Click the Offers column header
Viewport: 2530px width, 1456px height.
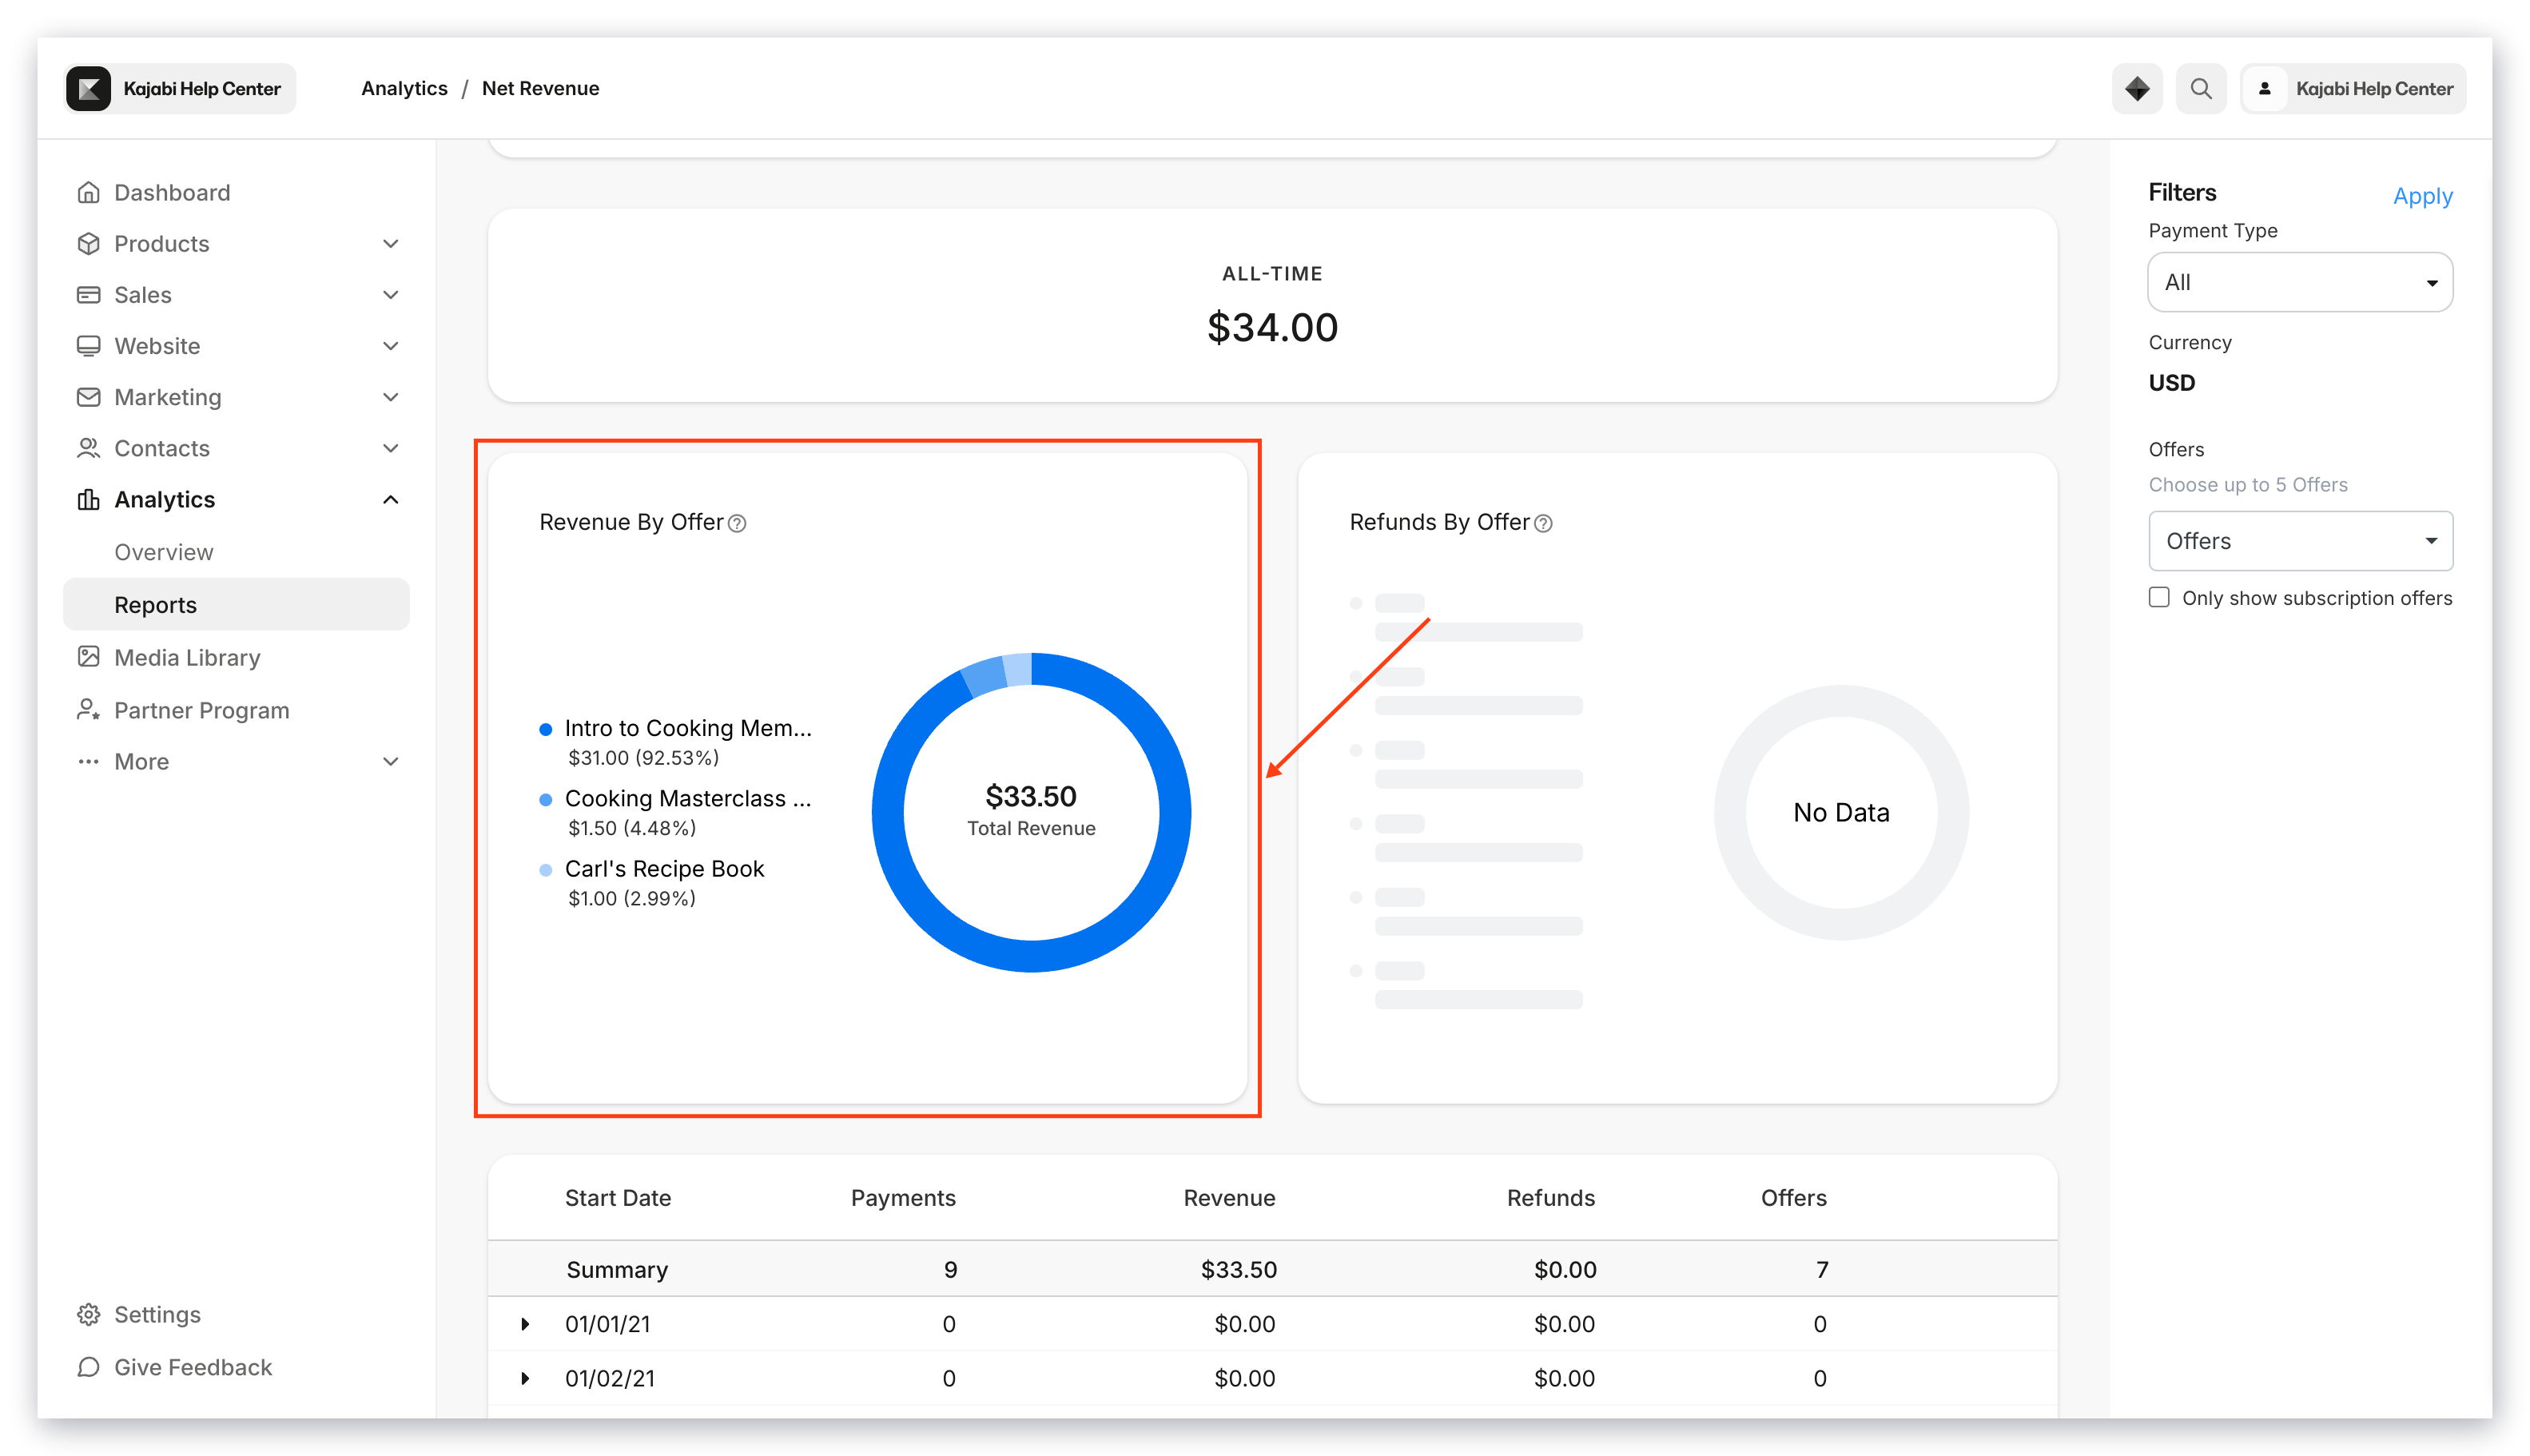[x=1793, y=1197]
